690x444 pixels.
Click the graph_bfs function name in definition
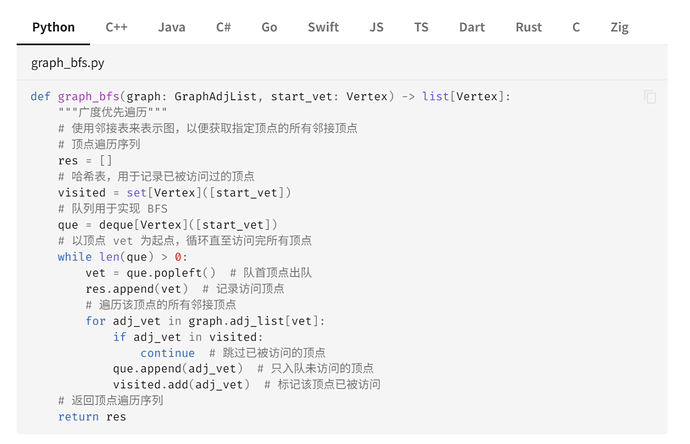(x=89, y=97)
